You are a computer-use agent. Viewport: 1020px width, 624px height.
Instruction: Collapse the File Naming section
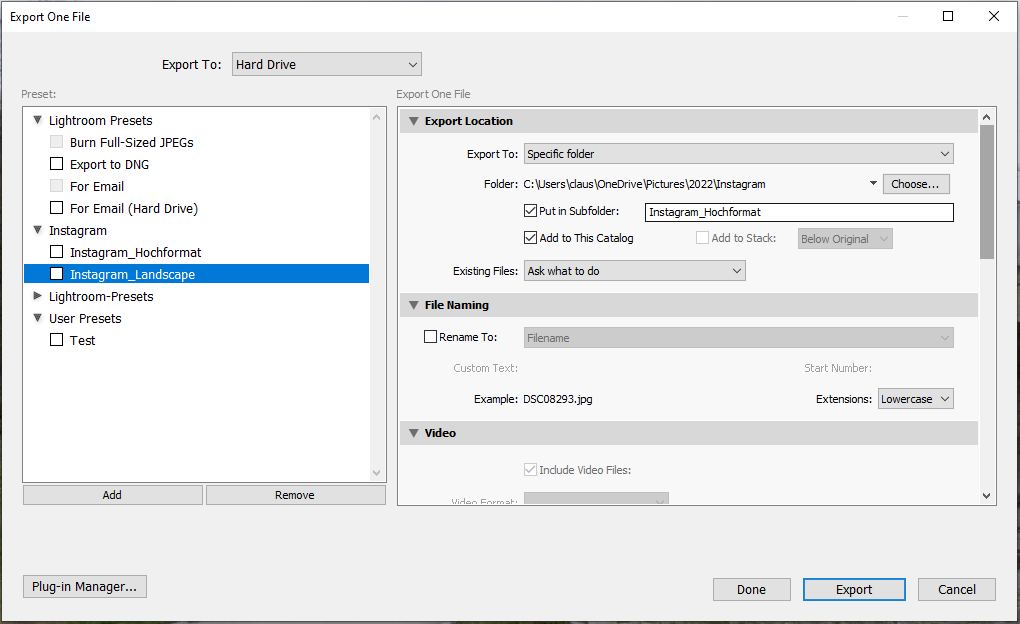pos(413,305)
